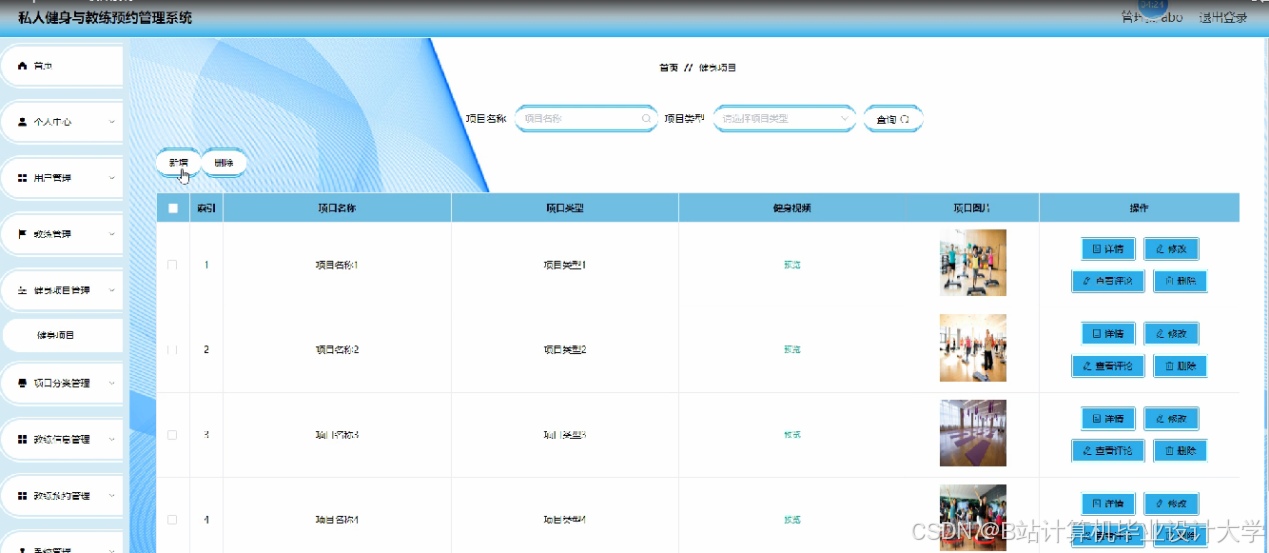
Task: Open the 教练信息管理 grid icon menu
Action: click(x=22, y=439)
